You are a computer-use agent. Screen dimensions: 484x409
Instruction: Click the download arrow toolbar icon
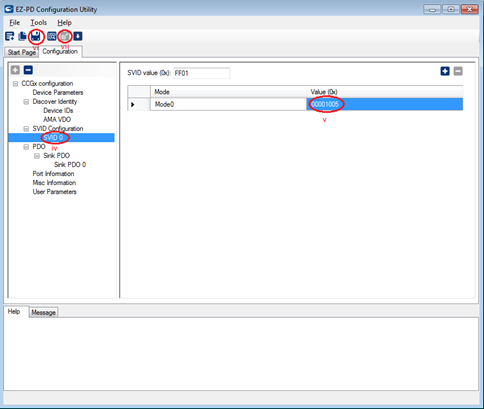[78, 36]
